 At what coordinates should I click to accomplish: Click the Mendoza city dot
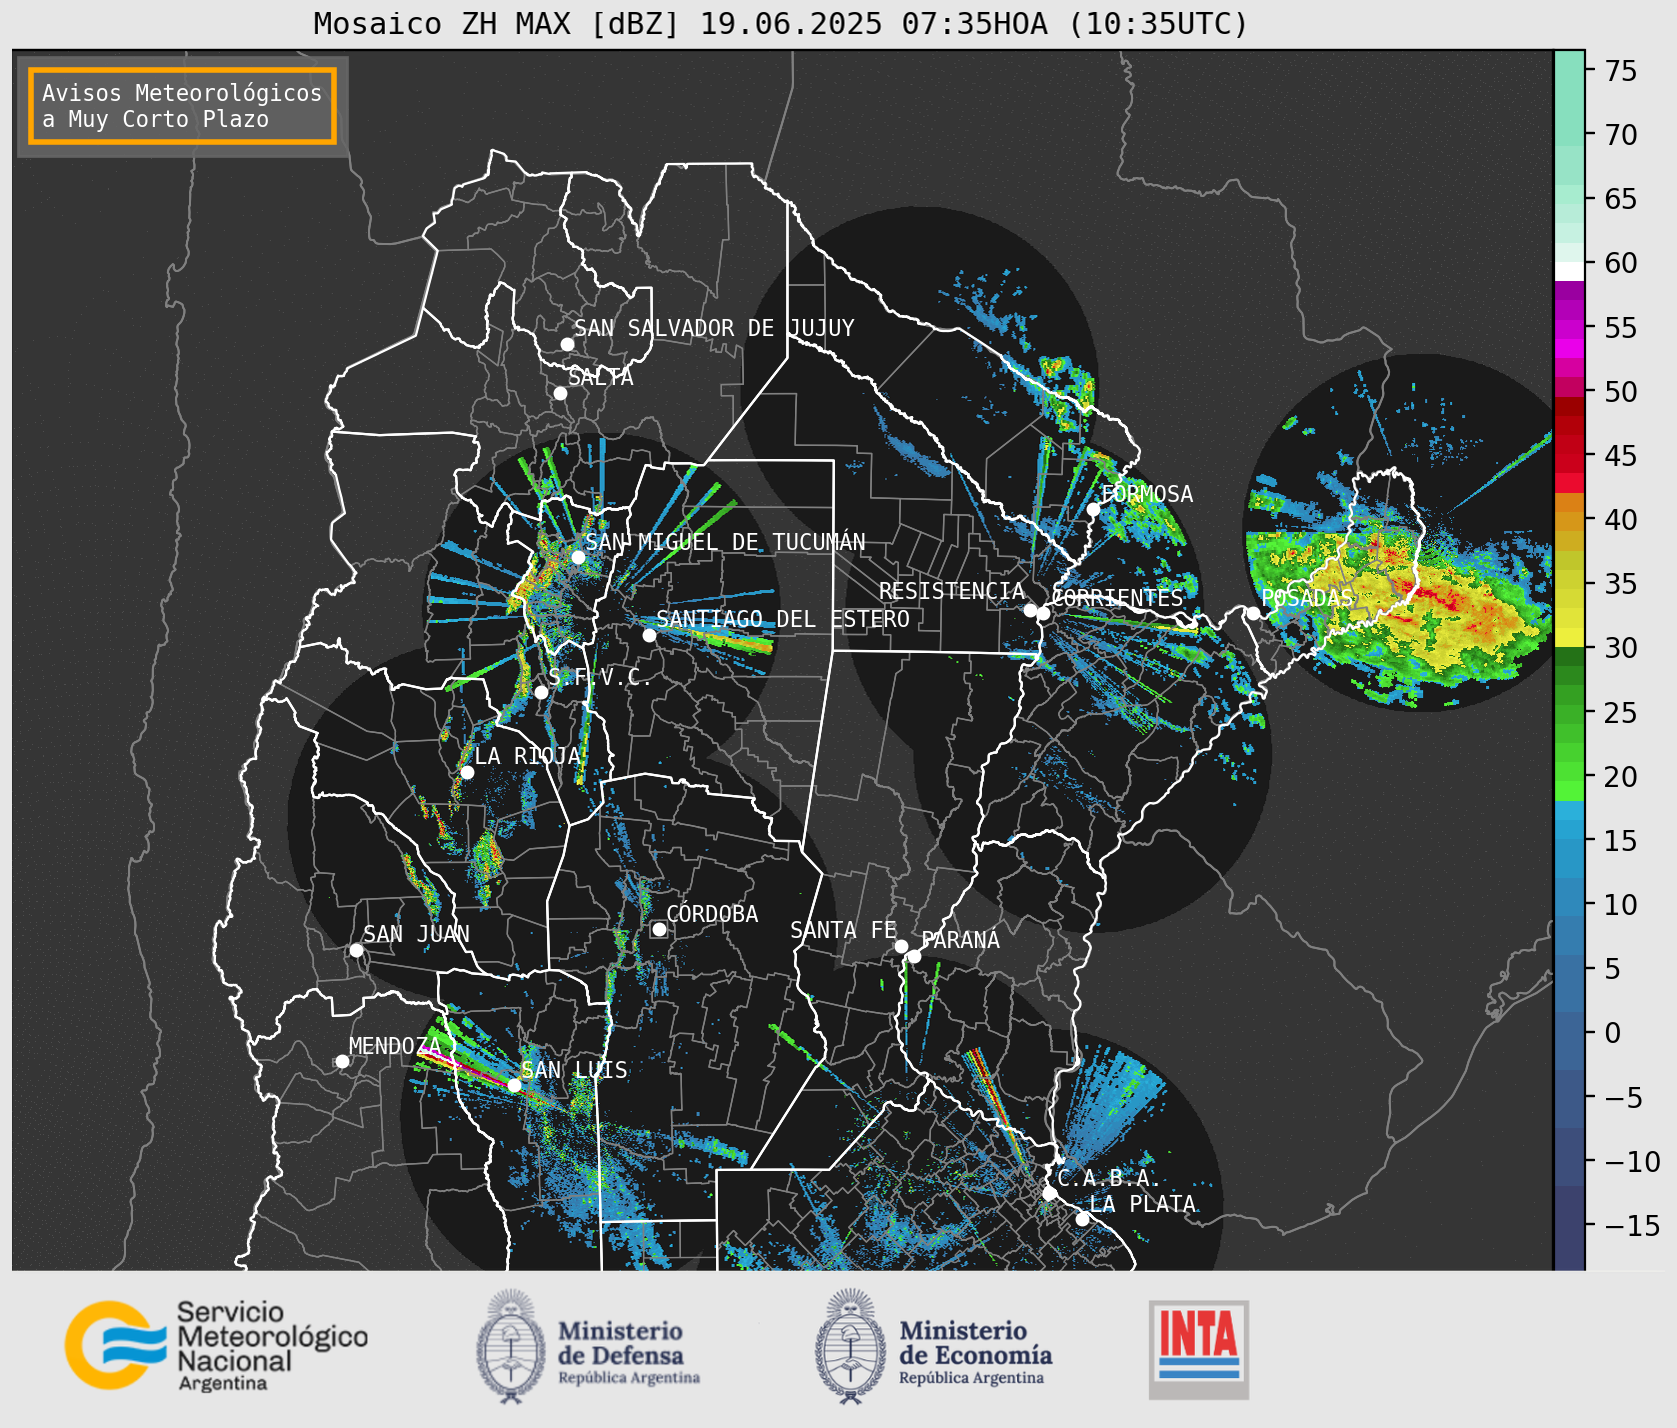(x=342, y=1061)
